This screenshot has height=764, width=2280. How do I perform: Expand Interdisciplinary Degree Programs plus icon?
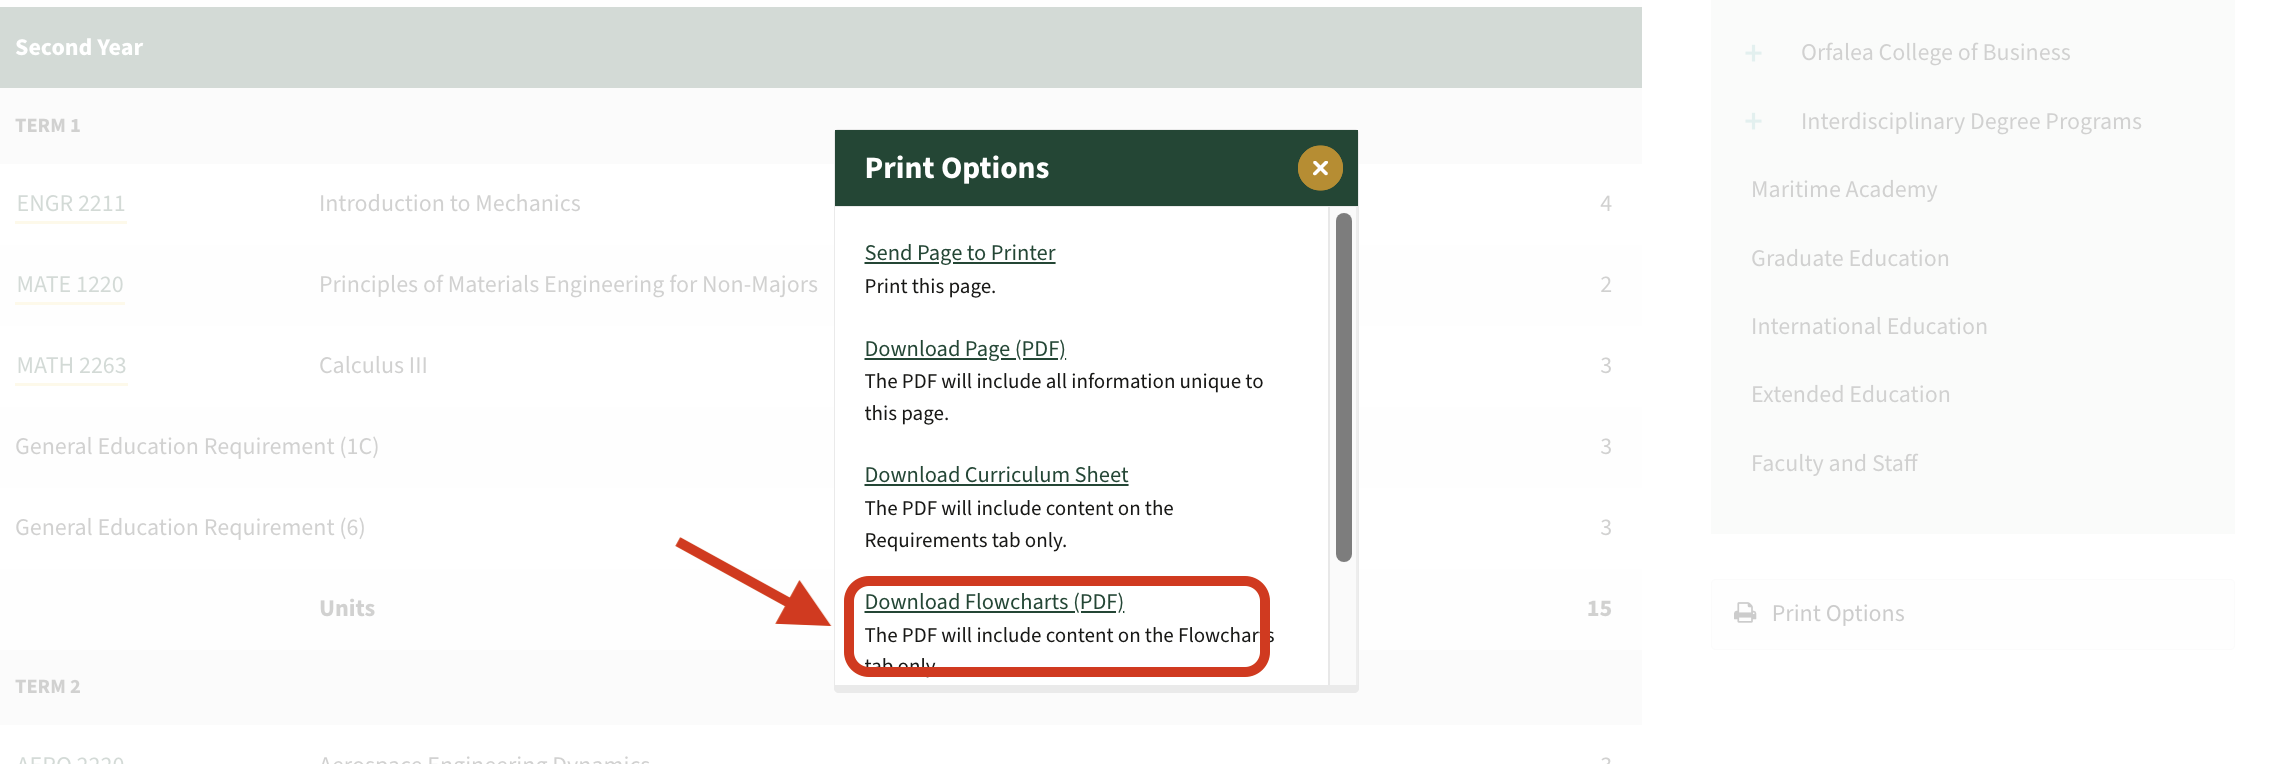click(x=1753, y=122)
